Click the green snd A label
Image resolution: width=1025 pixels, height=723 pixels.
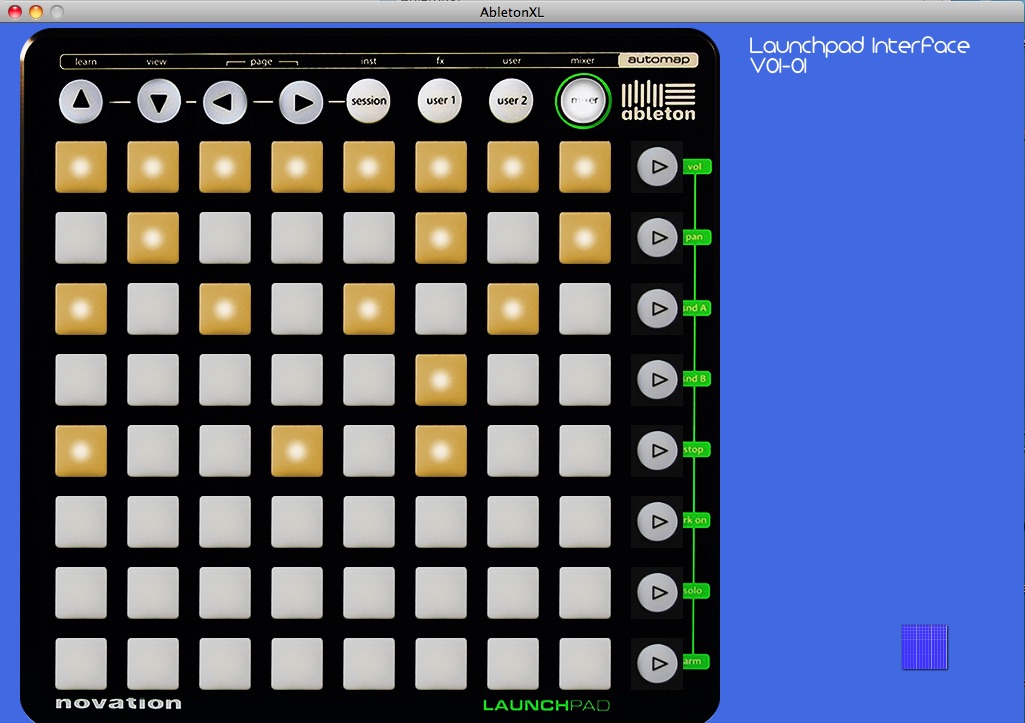(697, 308)
